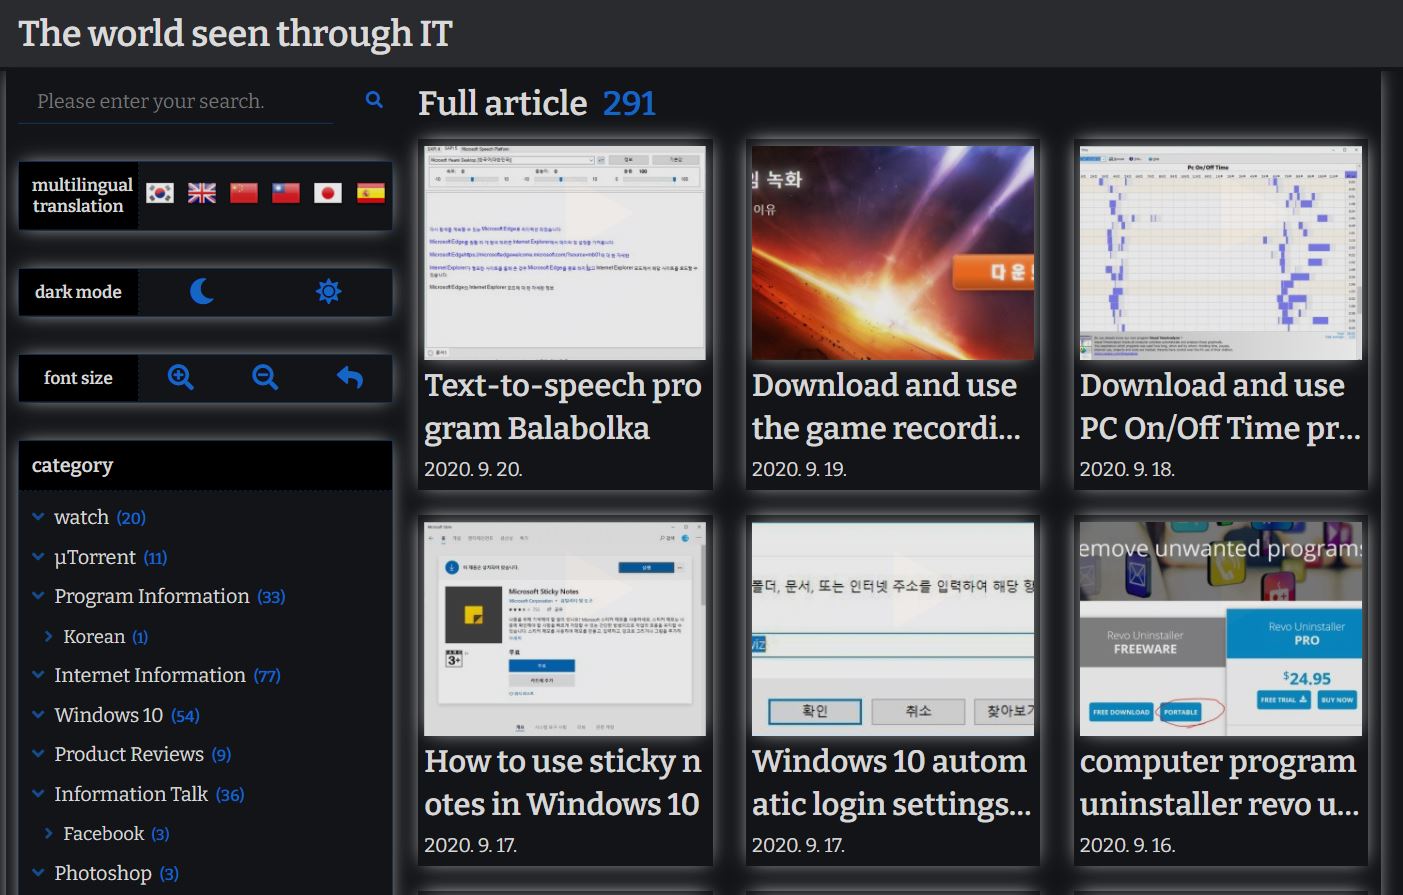Select the UK flag English translation
The width and height of the screenshot is (1403, 895).
pyautogui.click(x=202, y=193)
